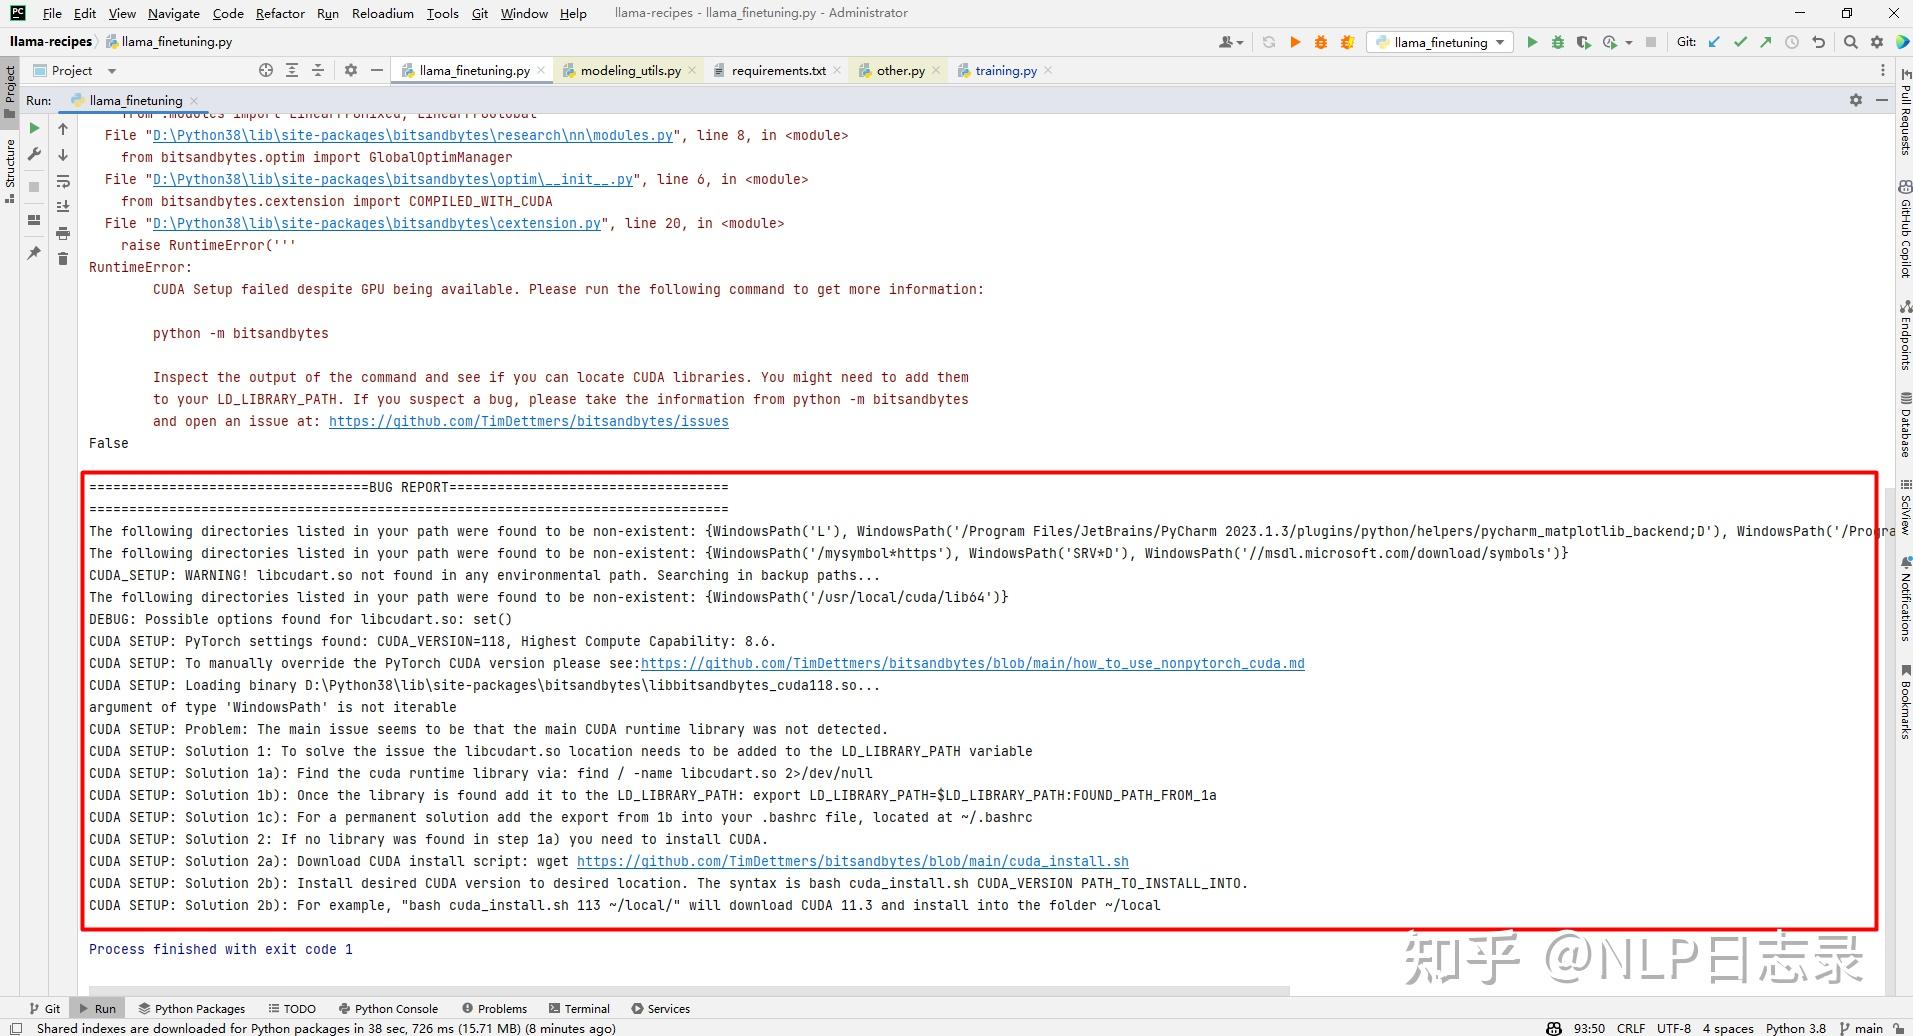This screenshot has width=1913, height=1036.
Task: Open TODO tool window
Action: [x=291, y=1008]
